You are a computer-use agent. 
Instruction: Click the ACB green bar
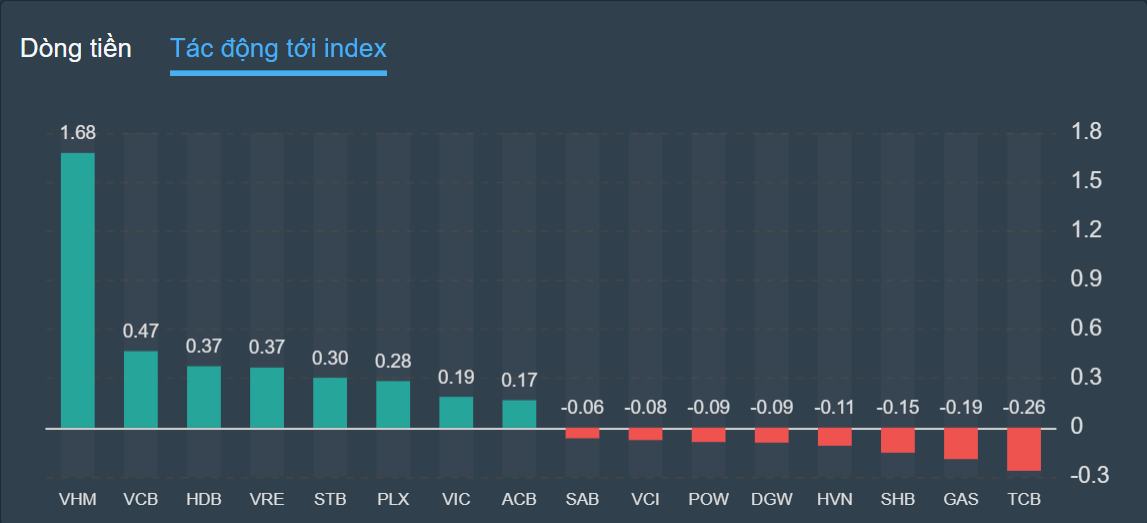tap(519, 414)
